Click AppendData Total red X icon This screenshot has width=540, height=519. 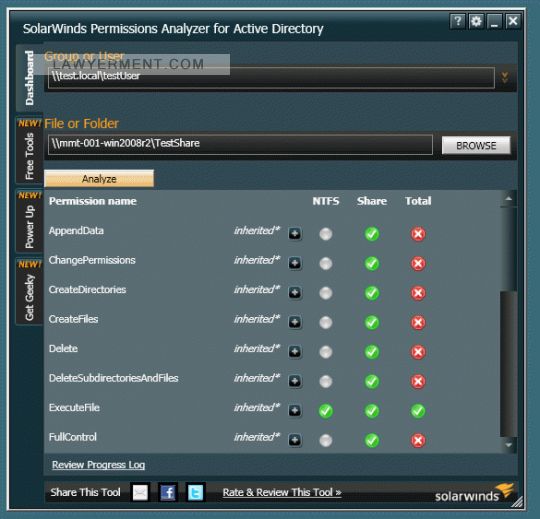pos(418,234)
